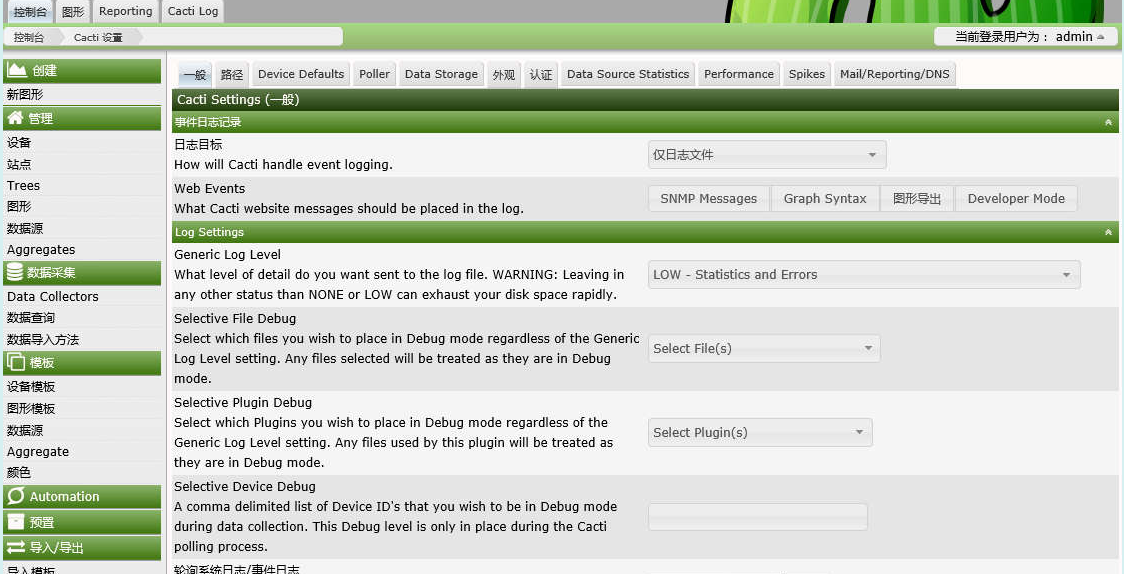Toggle the SNMP Messages web event
Screen dimensions: 1124x574
pos(708,199)
